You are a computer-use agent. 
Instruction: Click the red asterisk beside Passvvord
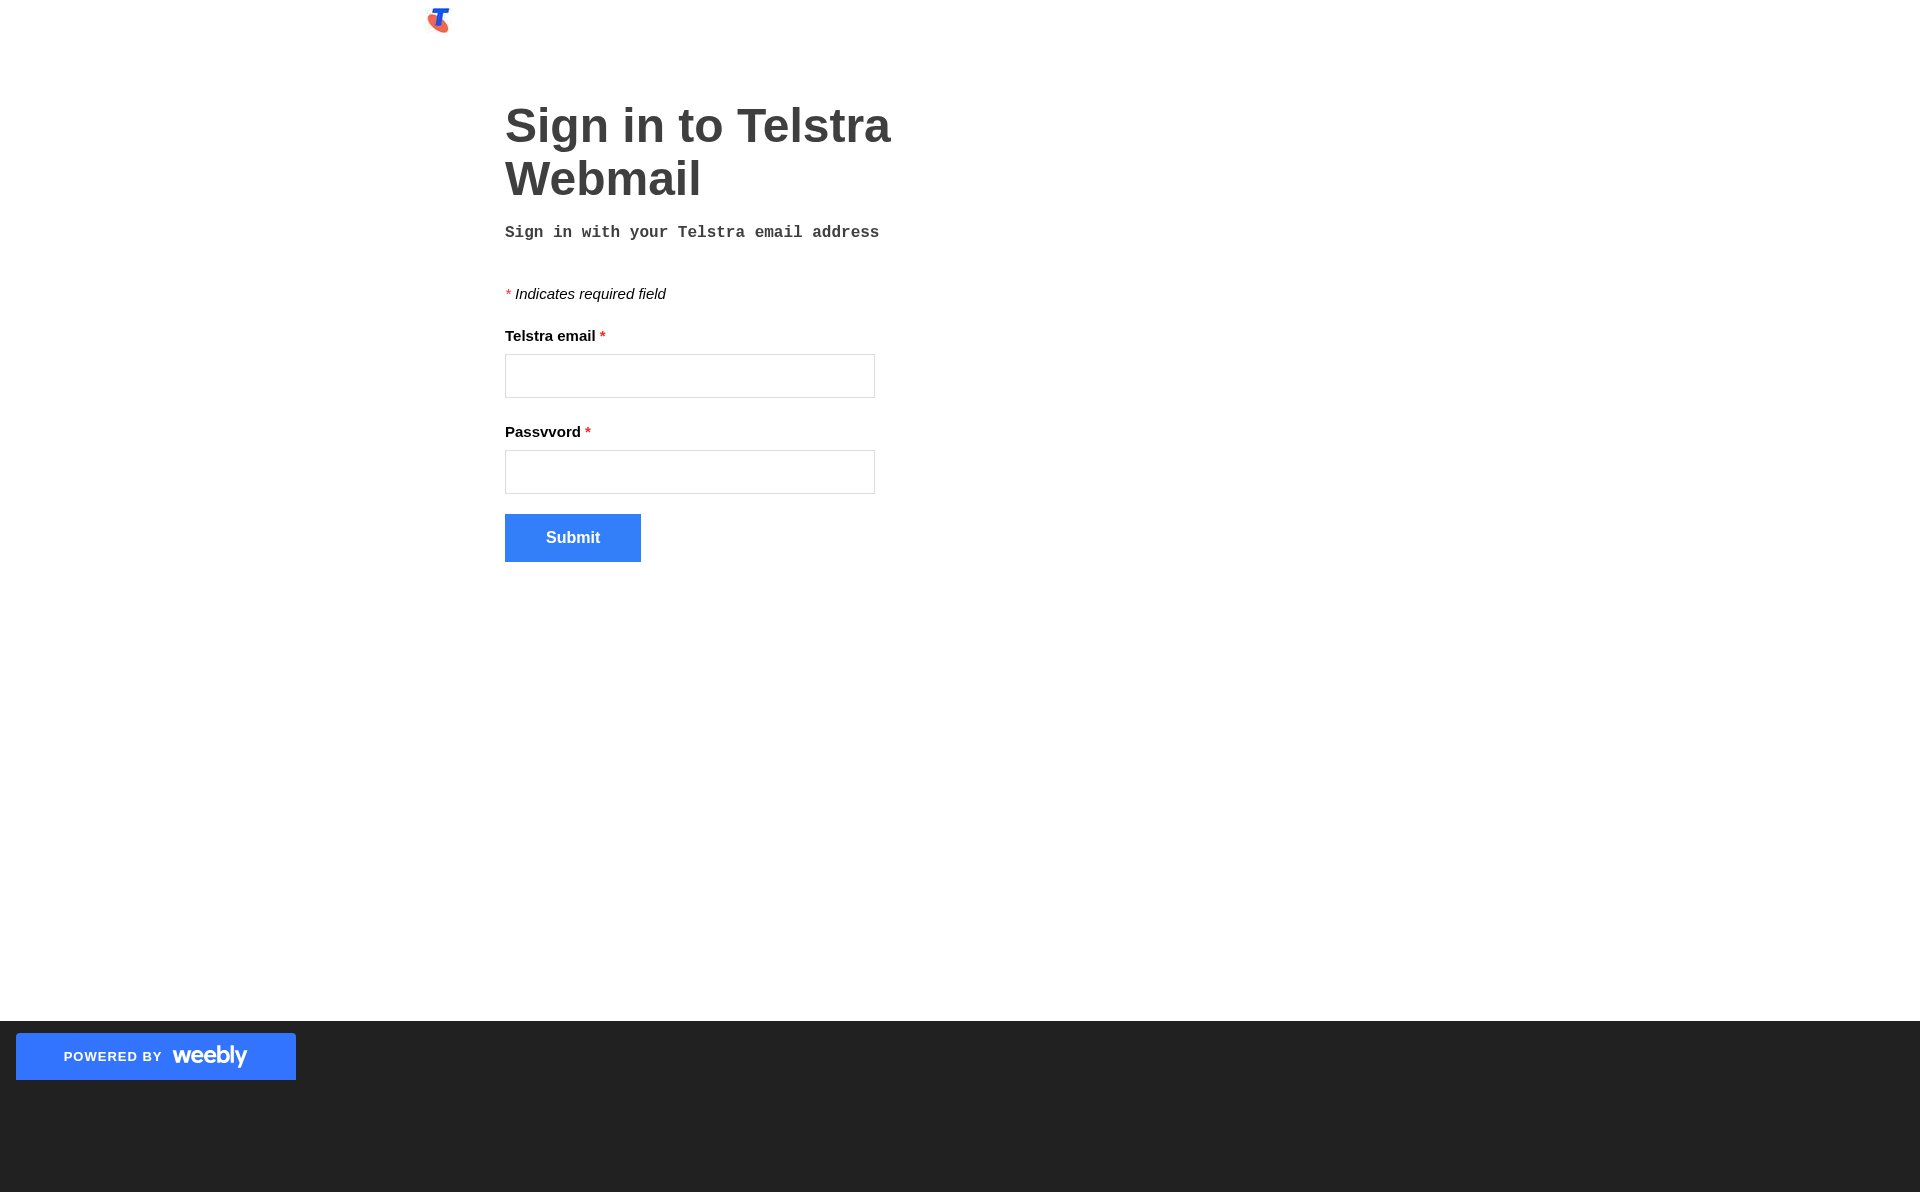[588, 432]
